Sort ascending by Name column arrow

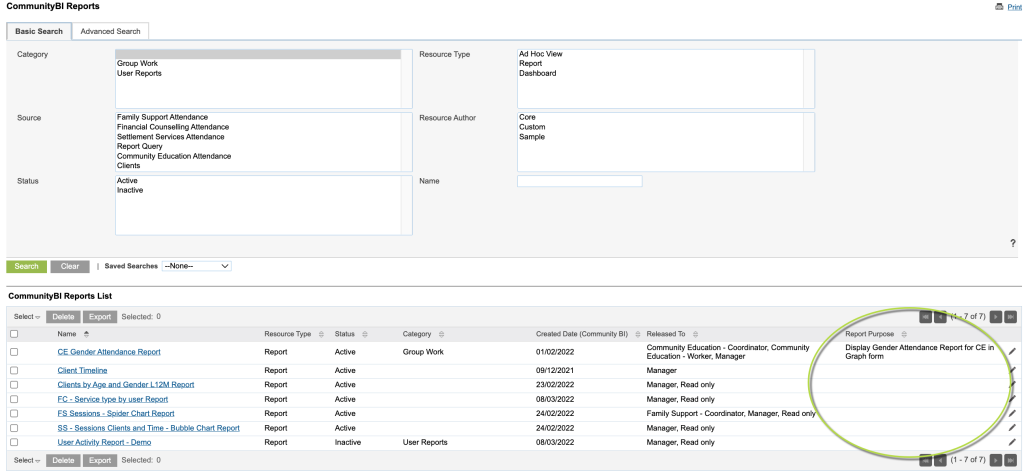point(86,334)
